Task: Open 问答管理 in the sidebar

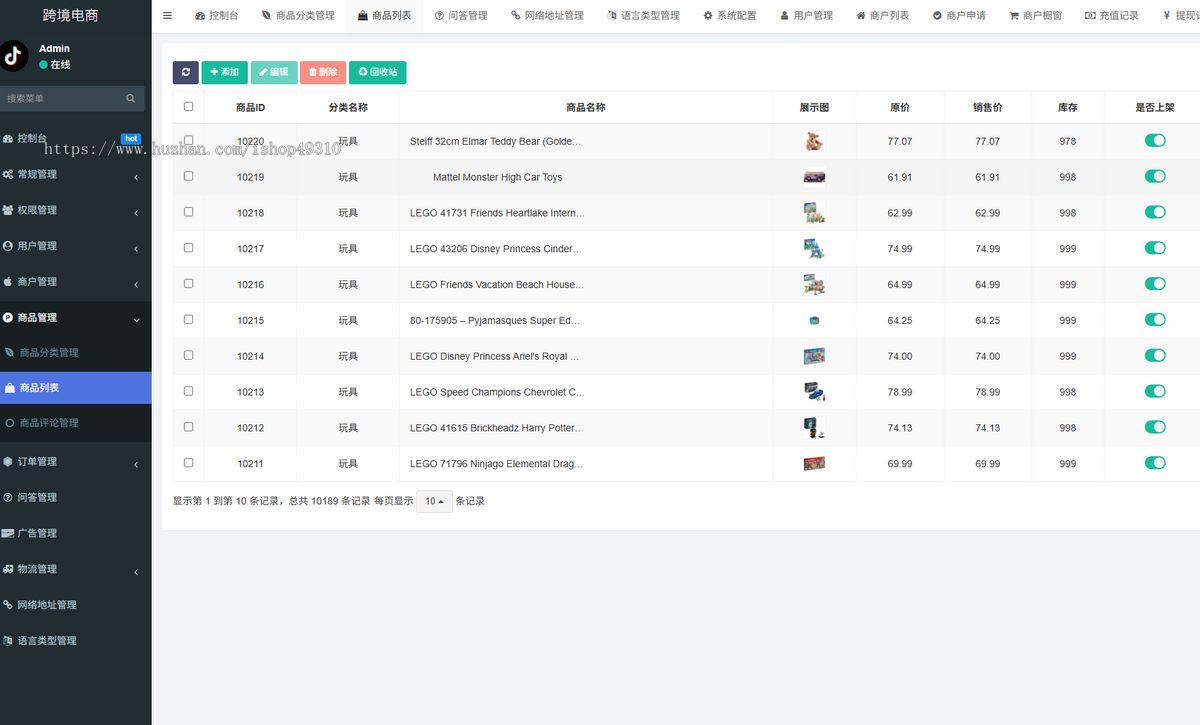Action: [x=76, y=497]
